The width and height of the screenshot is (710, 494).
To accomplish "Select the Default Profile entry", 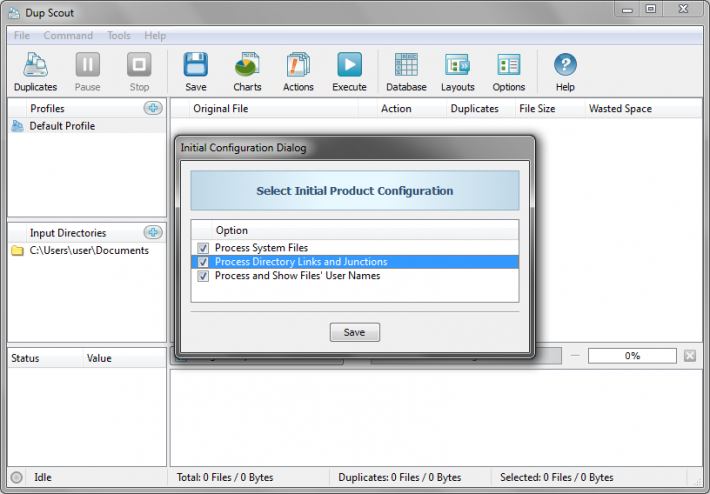I will 87,126.
